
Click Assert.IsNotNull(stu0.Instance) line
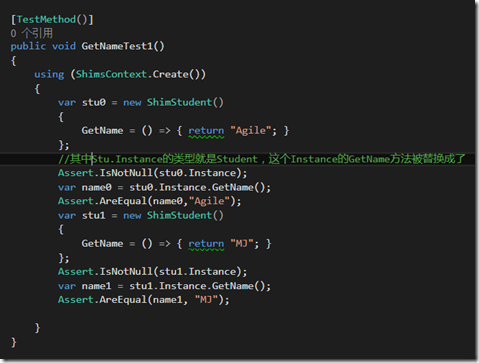pos(152,173)
